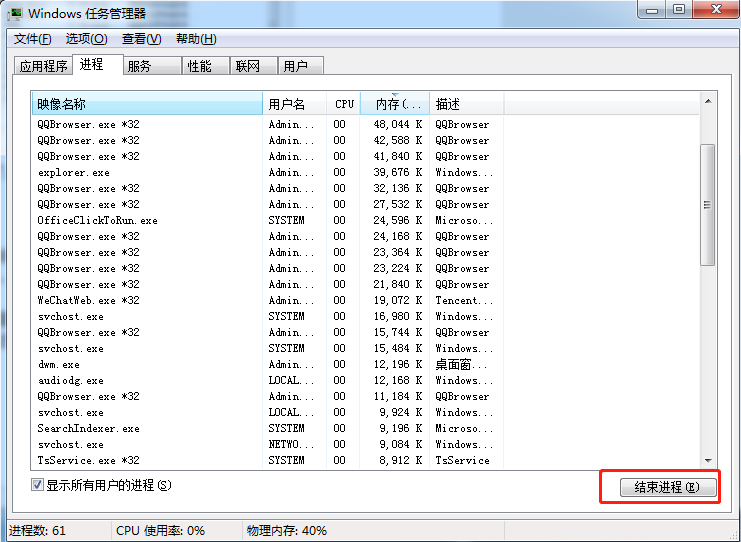This screenshot has height=542, width=741.
Task: Toggle 显示所有用户的进程 checkbox
Action: tap(37, 485)
